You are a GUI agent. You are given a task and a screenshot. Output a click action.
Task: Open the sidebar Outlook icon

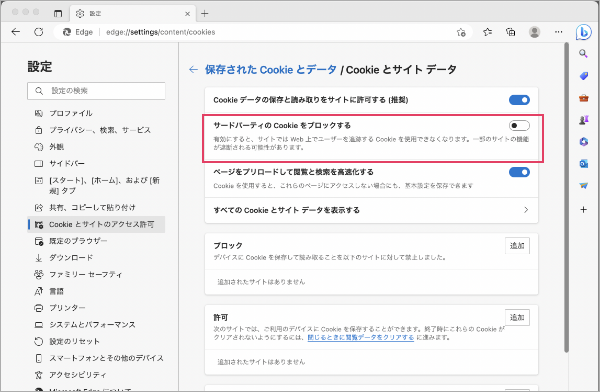pos(584,164)
